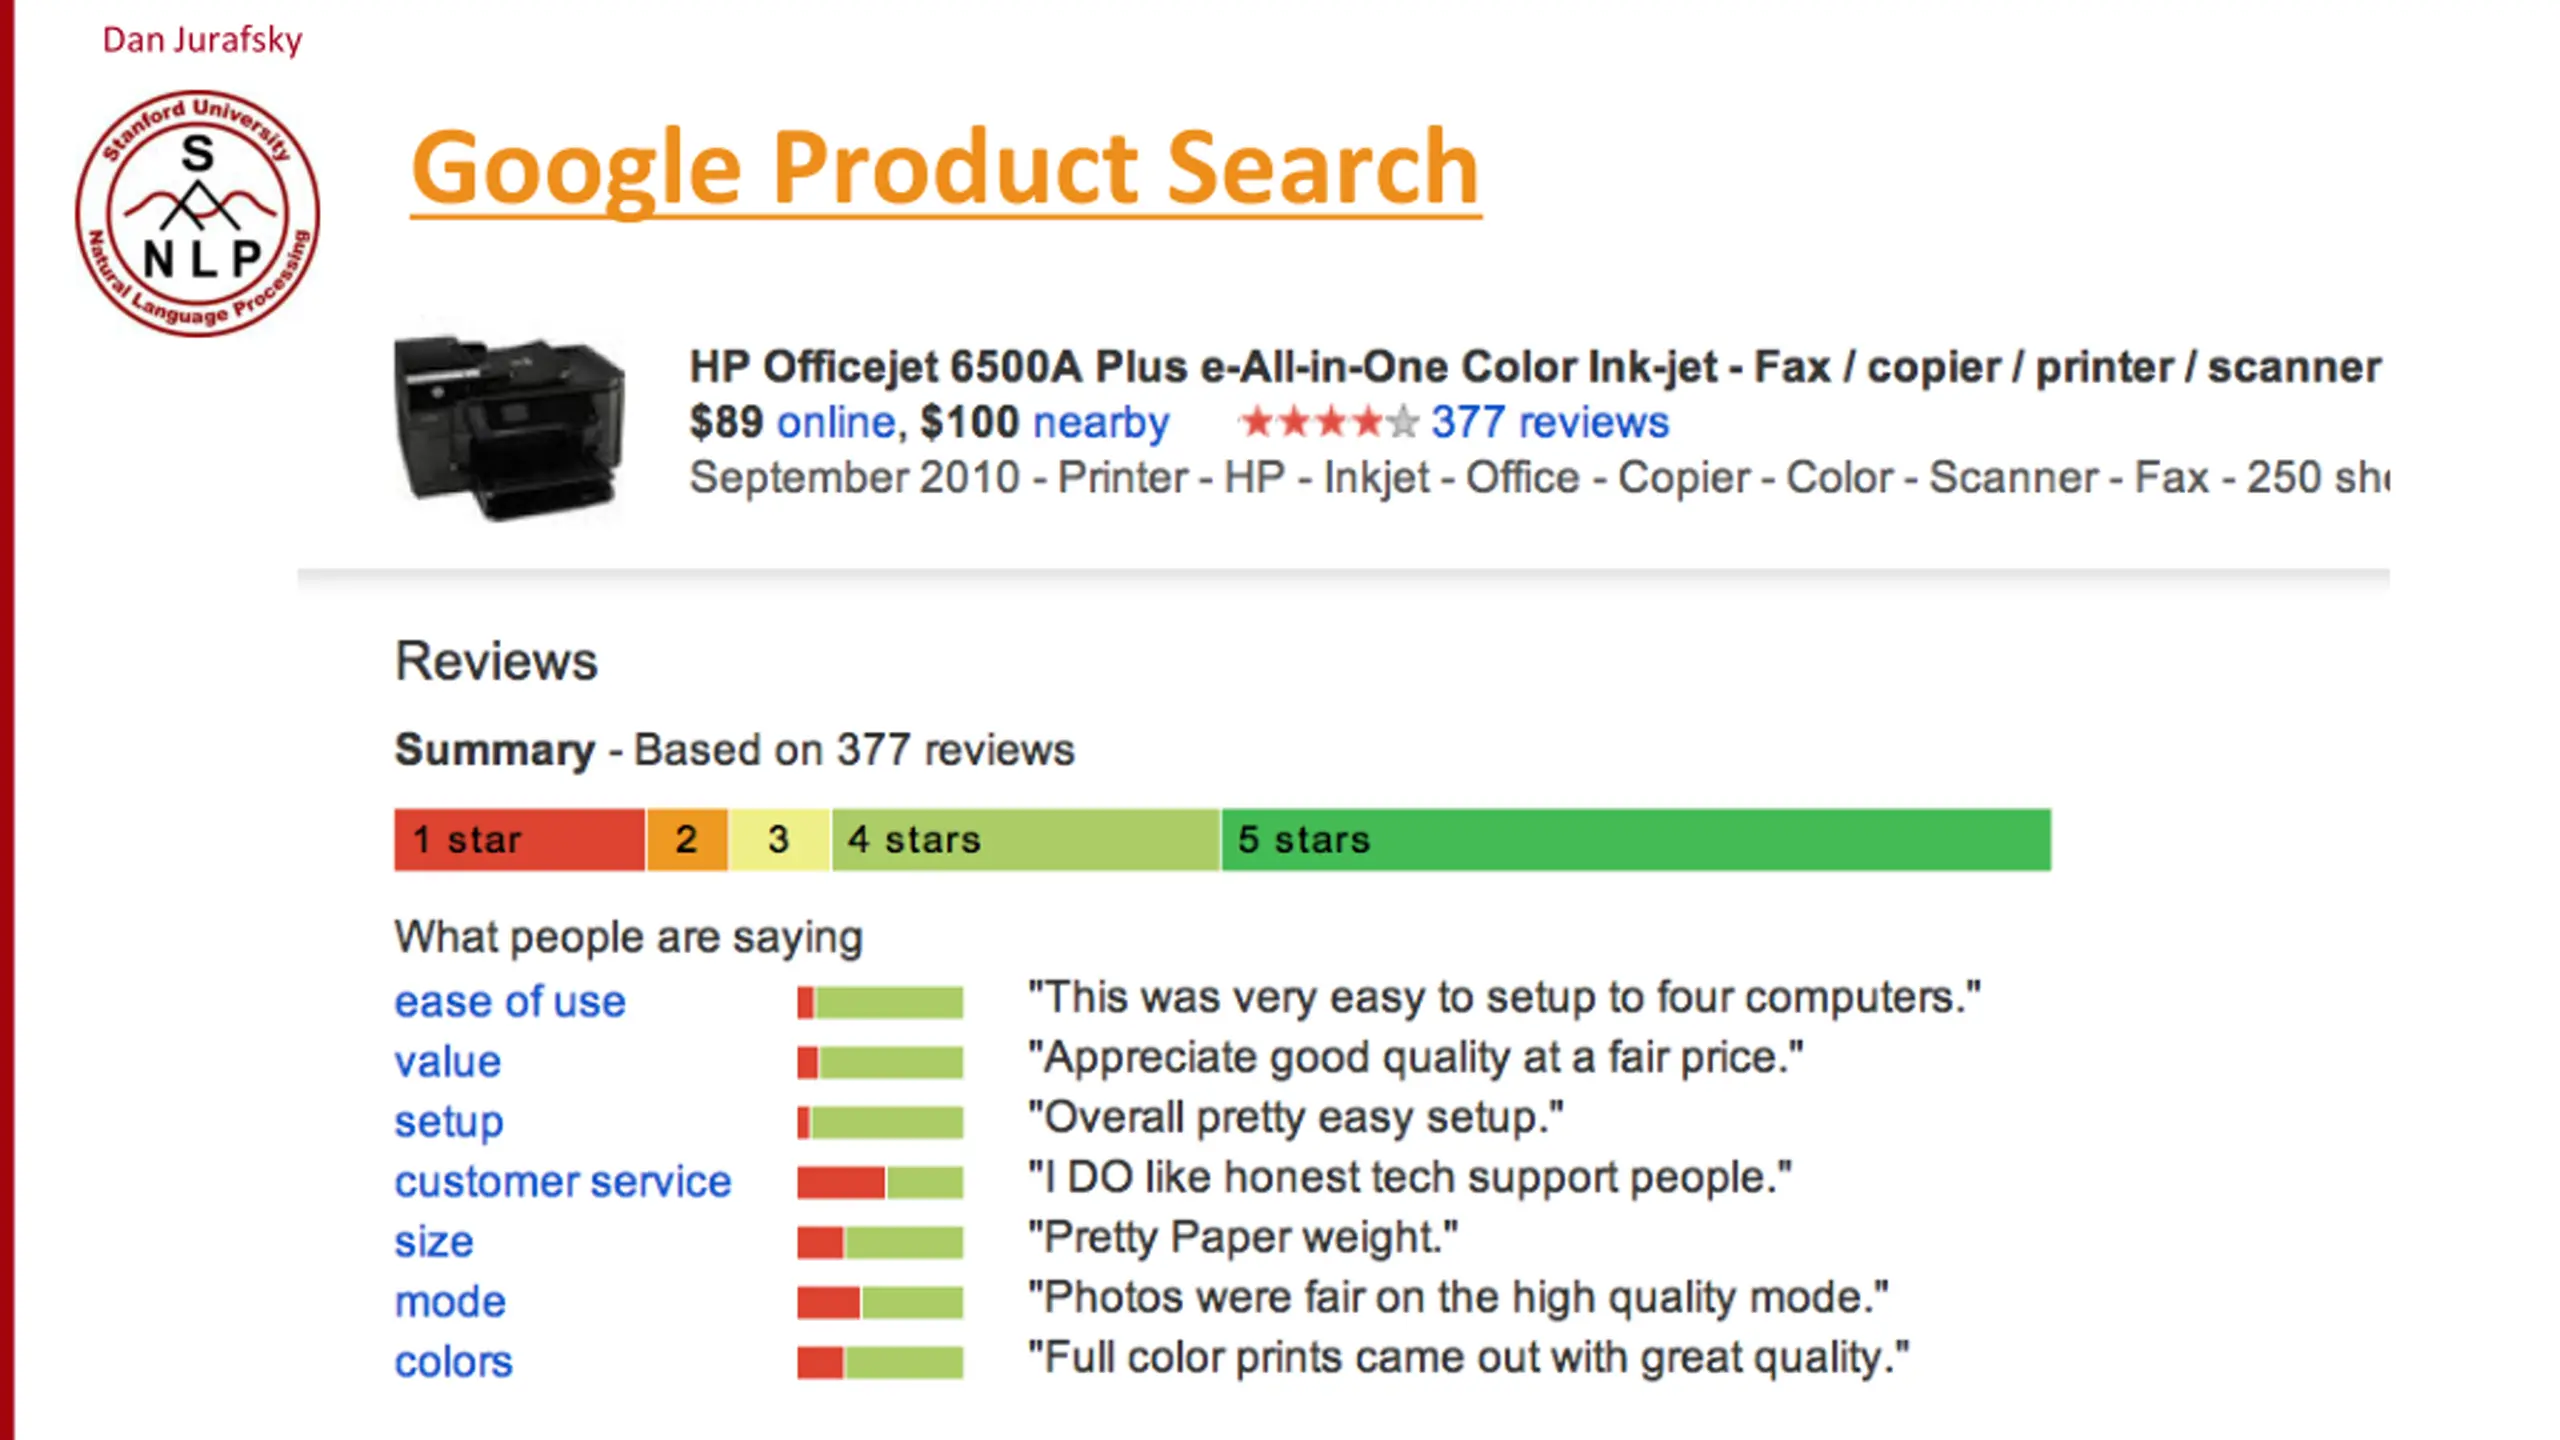The height and width of the screenshot is (1440, 2560).
Task: Open the Google Product Search title
Action: 945,168
